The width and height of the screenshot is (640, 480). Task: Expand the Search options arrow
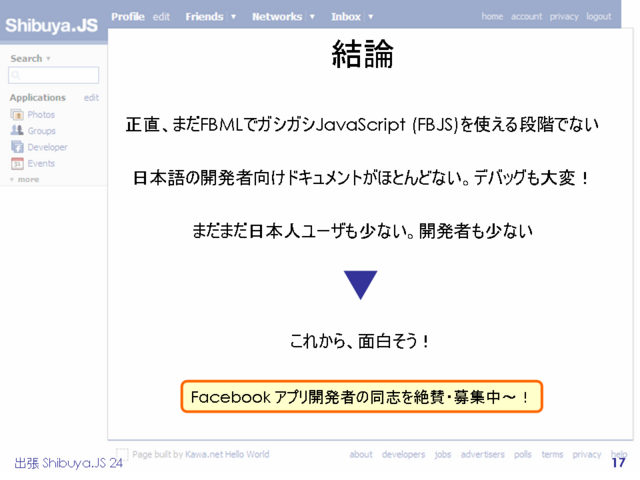click(x=48, y=58)
